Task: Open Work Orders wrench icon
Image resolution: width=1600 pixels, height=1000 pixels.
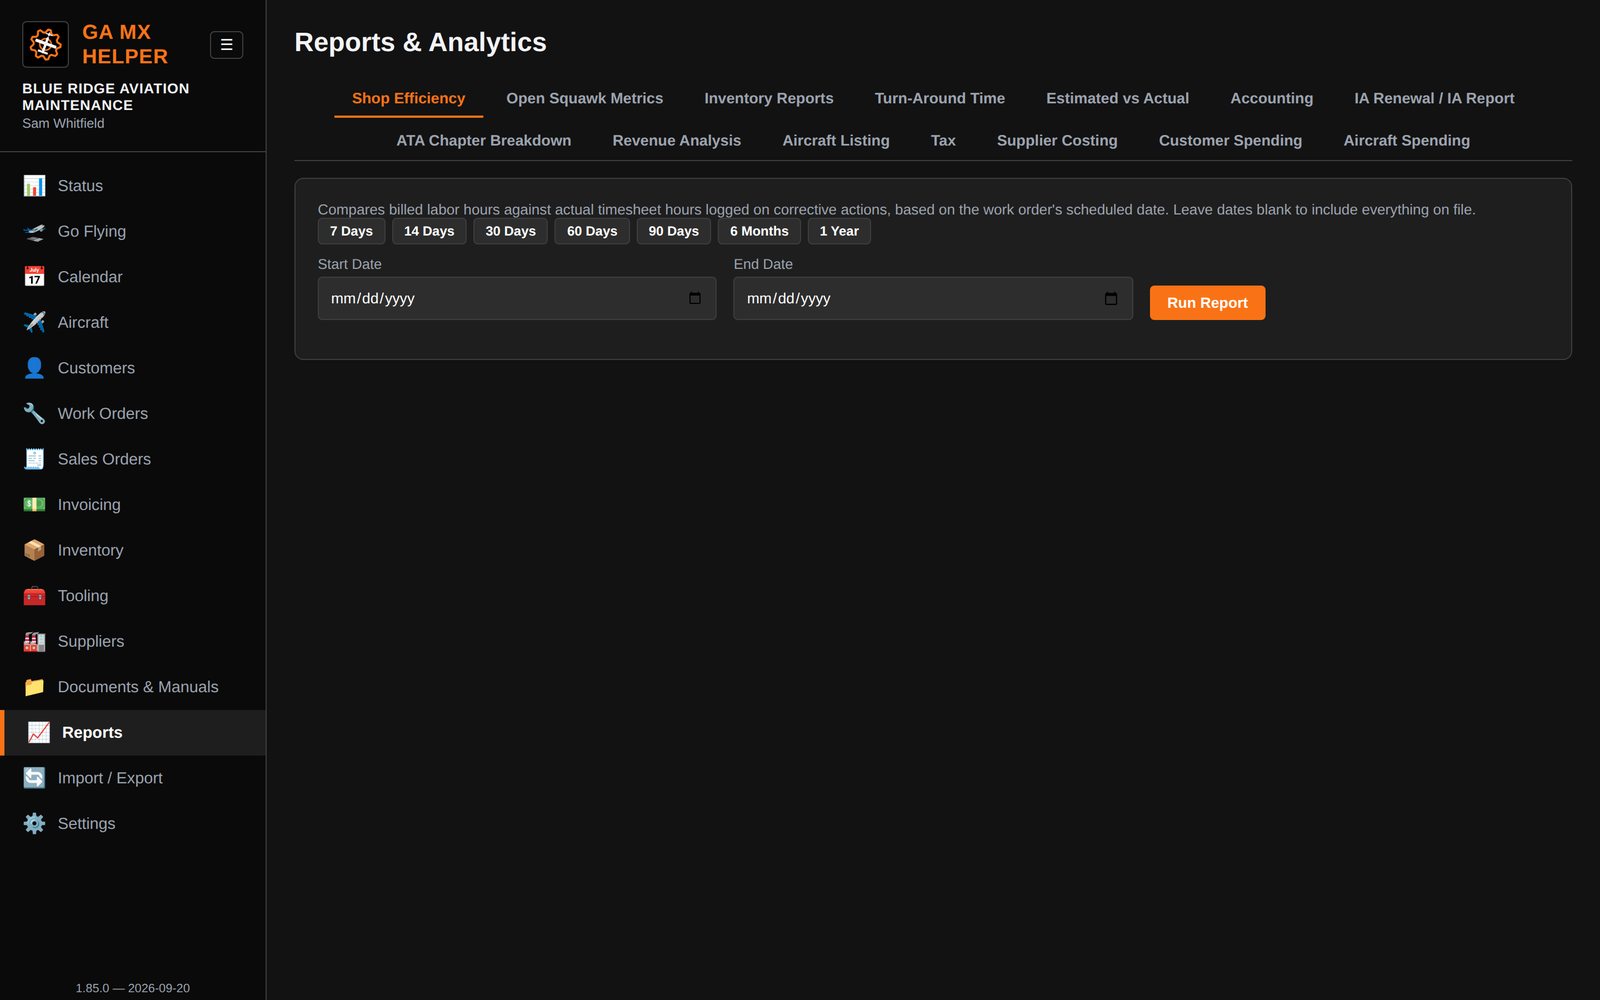Action: point(34,413)
